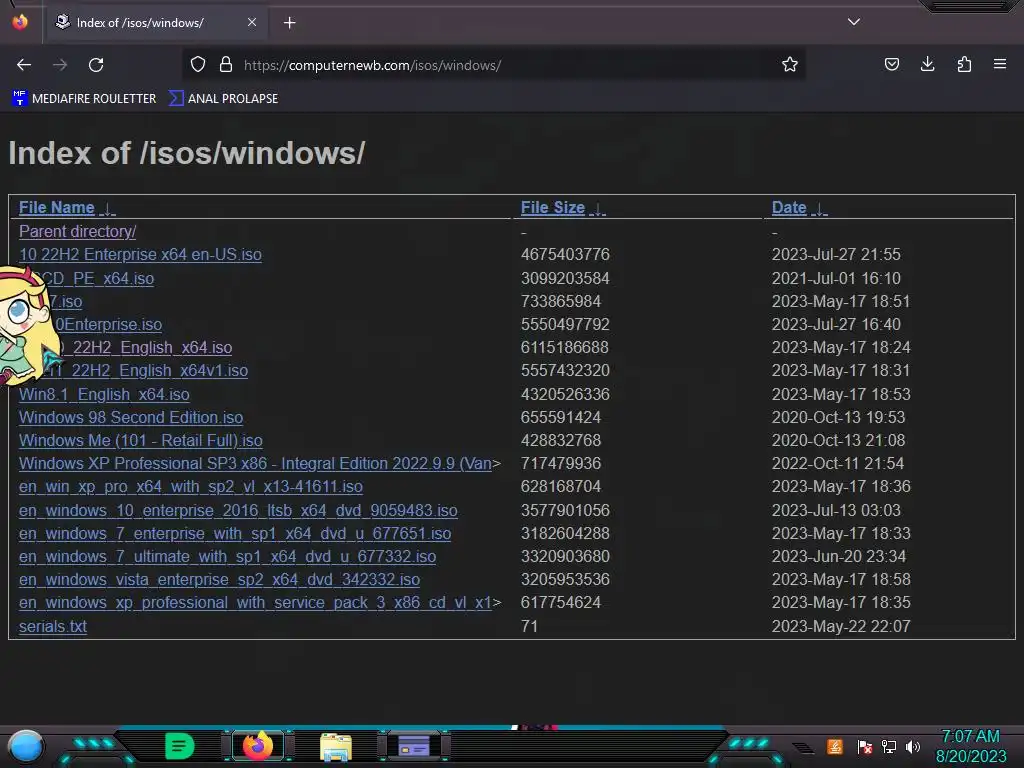Open Windows XP Professional SP3 Integral Edition link
Viewport: 1024px width, 768px height.
255,464
